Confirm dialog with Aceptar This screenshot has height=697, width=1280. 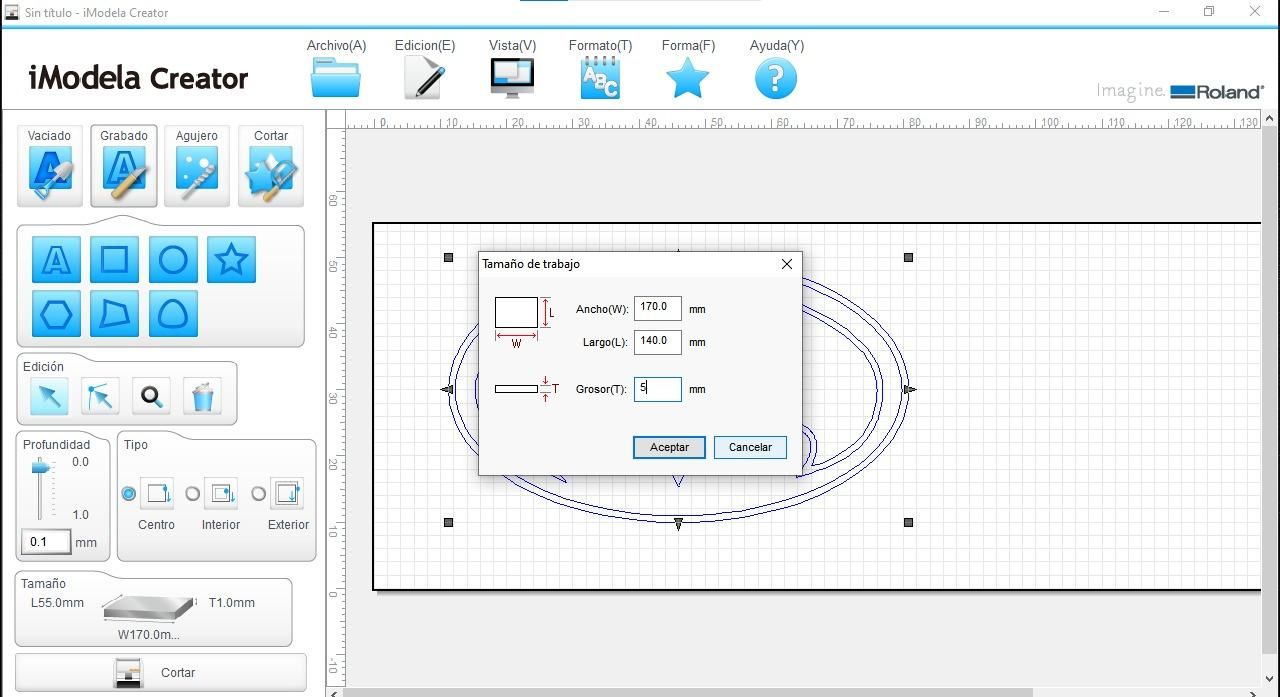(x=669, y=447)
